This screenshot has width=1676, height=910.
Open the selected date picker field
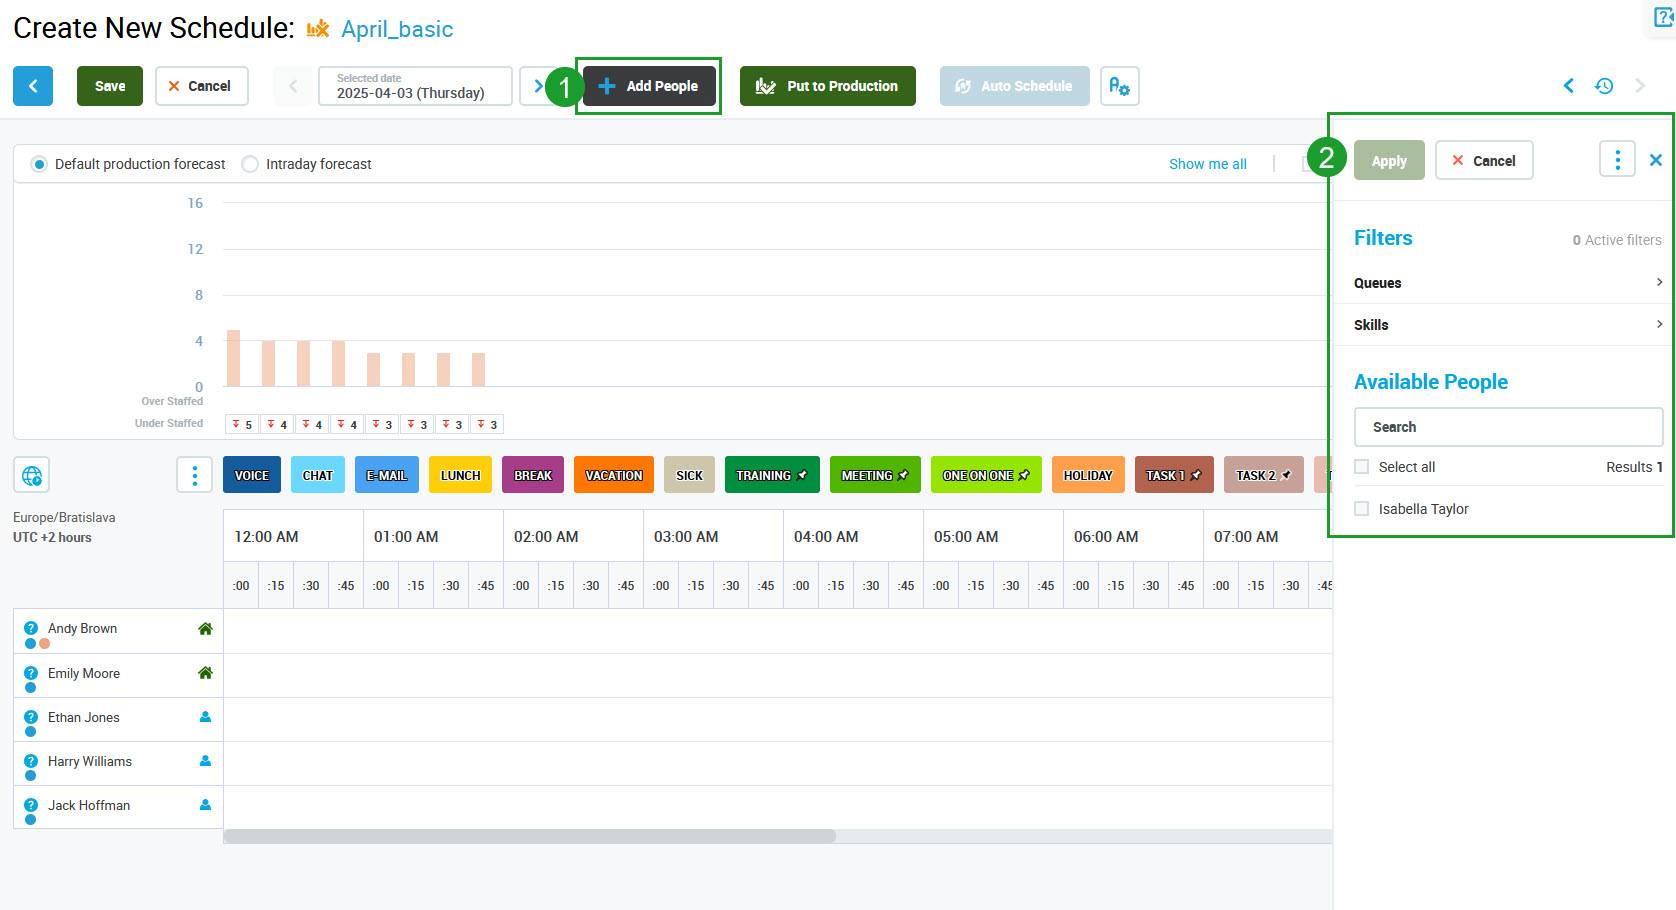(415, 86)
